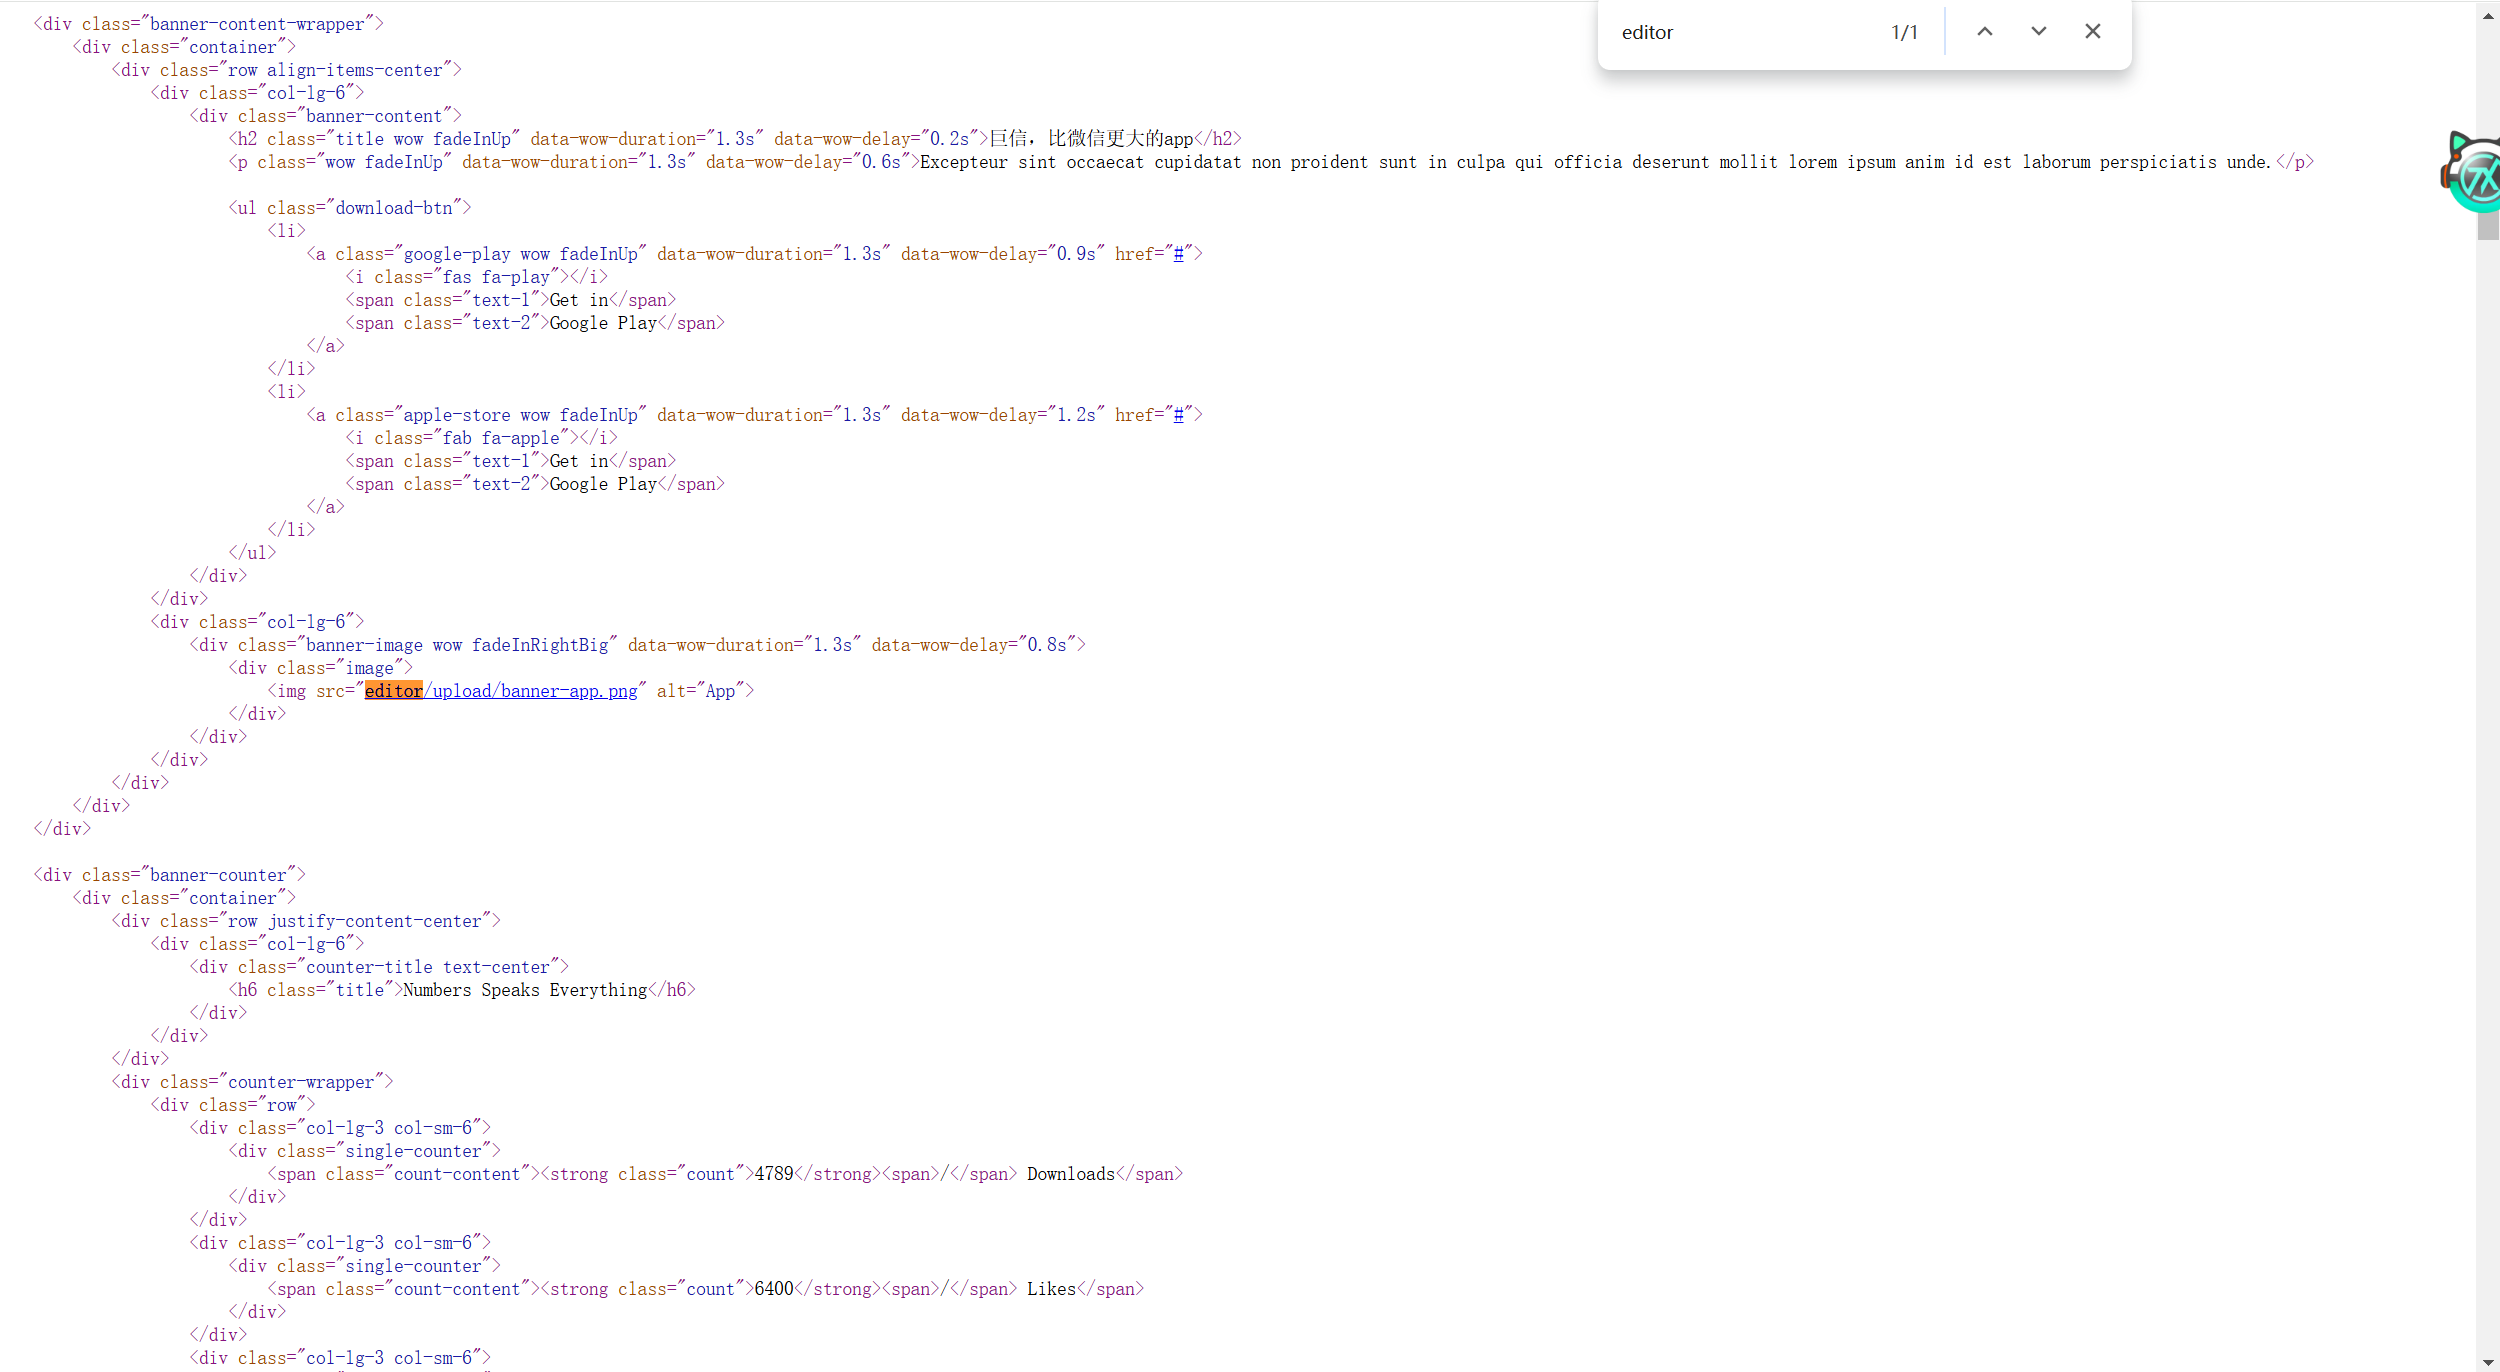Close the find bar

2092,32
